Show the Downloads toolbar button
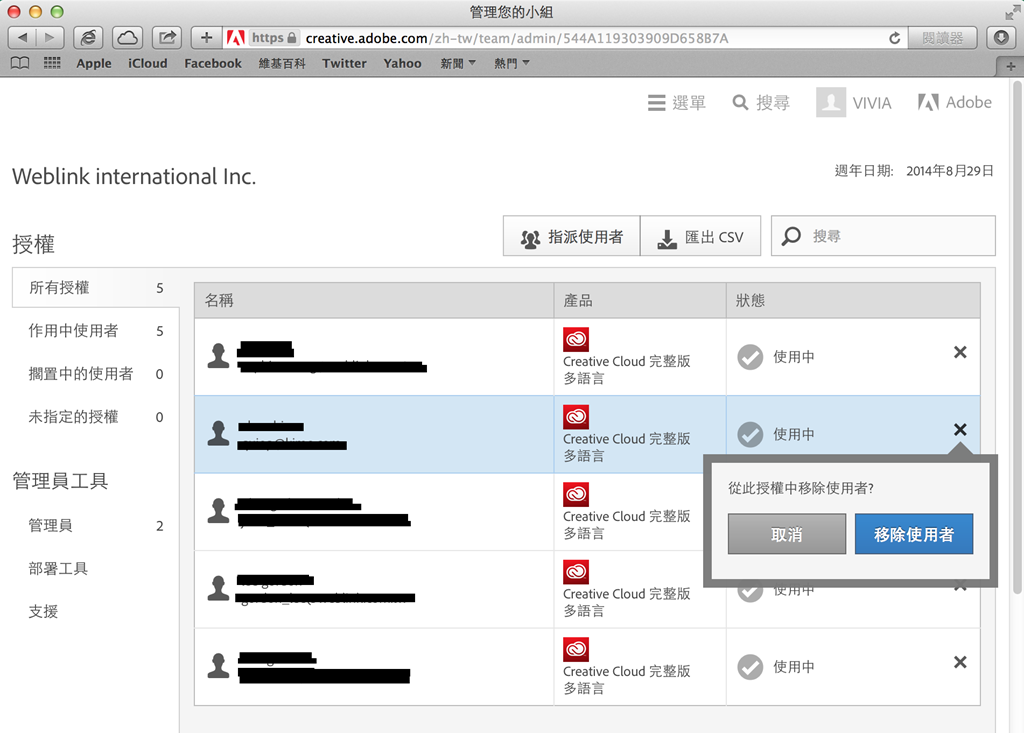This screenshot has width=1024, height=733. click(x=1000, y=38)
